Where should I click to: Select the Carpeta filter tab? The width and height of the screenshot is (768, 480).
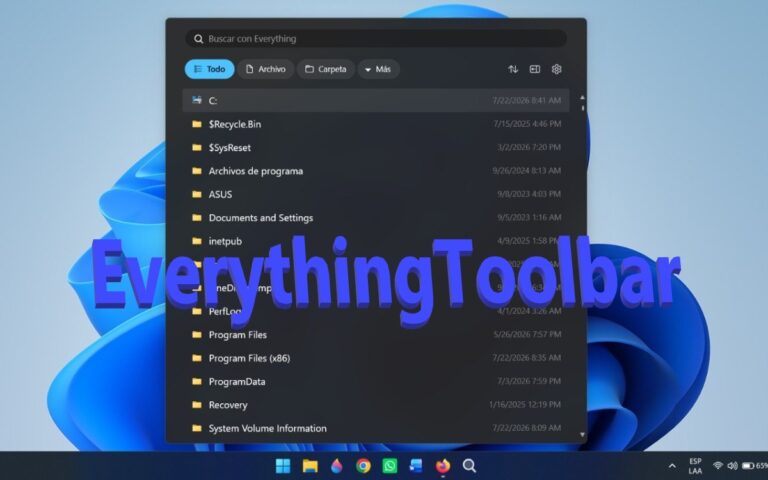326,69
